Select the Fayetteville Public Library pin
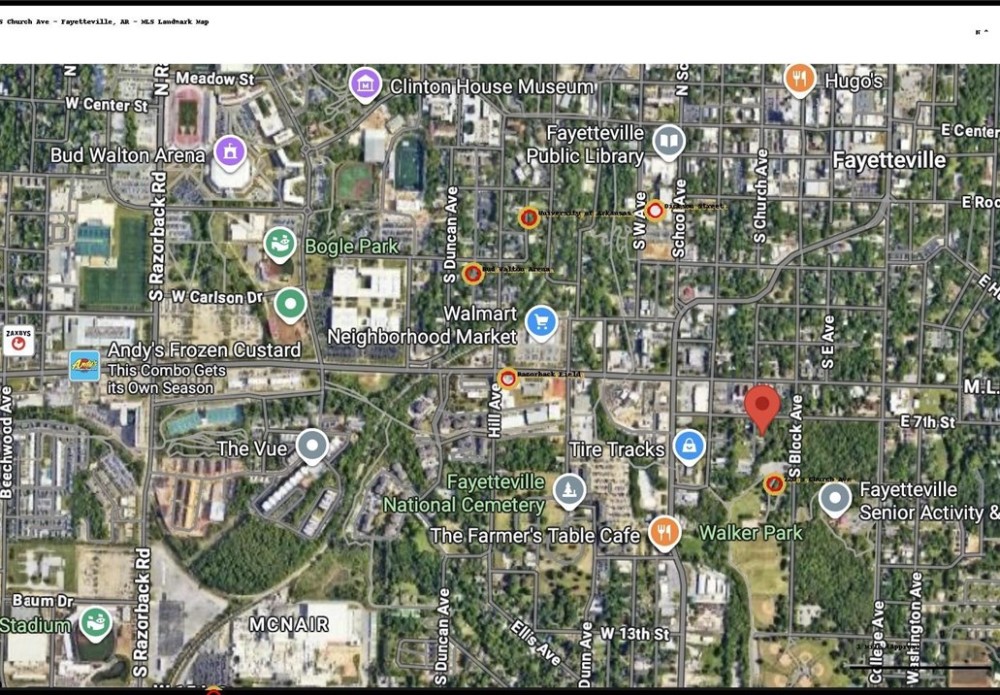The height and width of the screenshot is (695, 1000). tap(669, 141)
